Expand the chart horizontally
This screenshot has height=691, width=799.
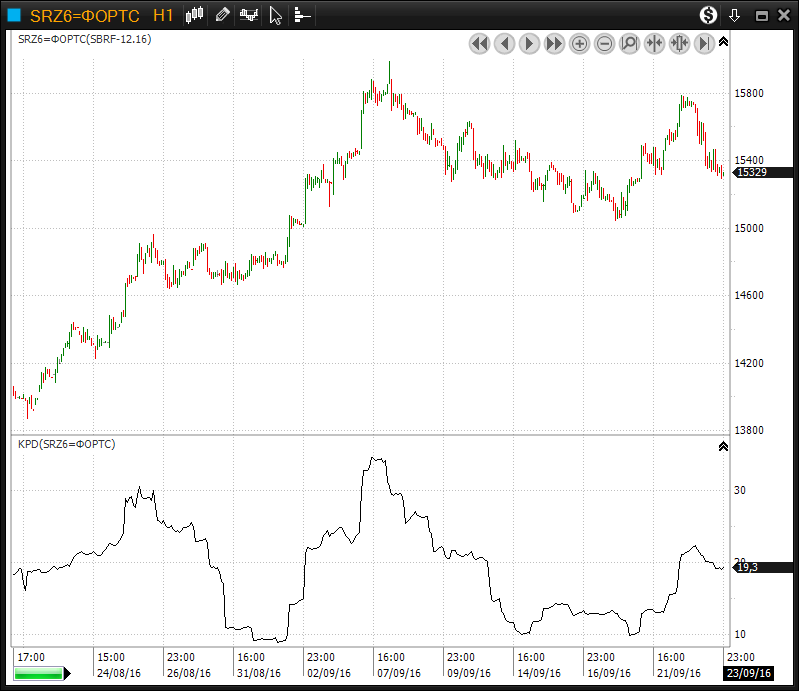coord(679,44)
